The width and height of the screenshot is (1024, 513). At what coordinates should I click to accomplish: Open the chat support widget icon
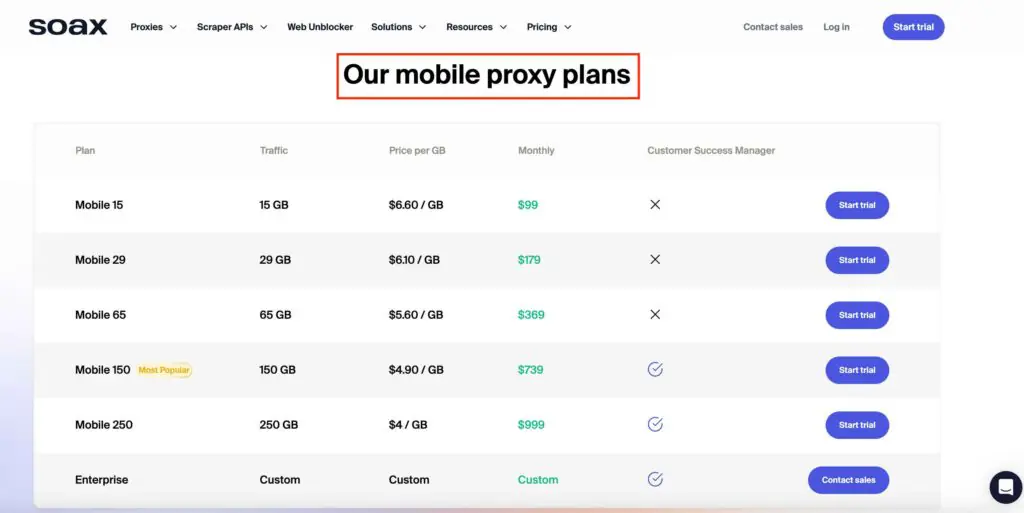tap(1006, 487)
